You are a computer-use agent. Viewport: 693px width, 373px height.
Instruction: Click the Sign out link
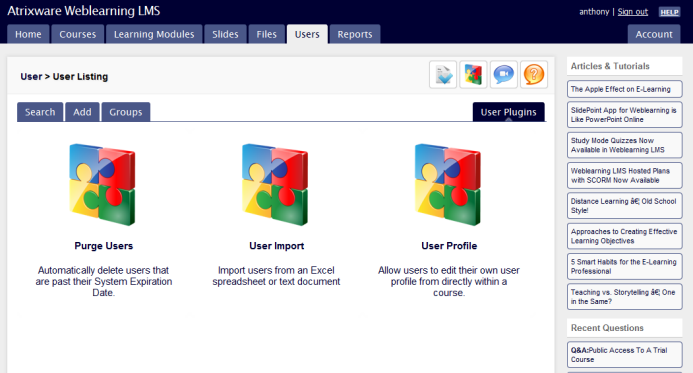coord(632,12)
